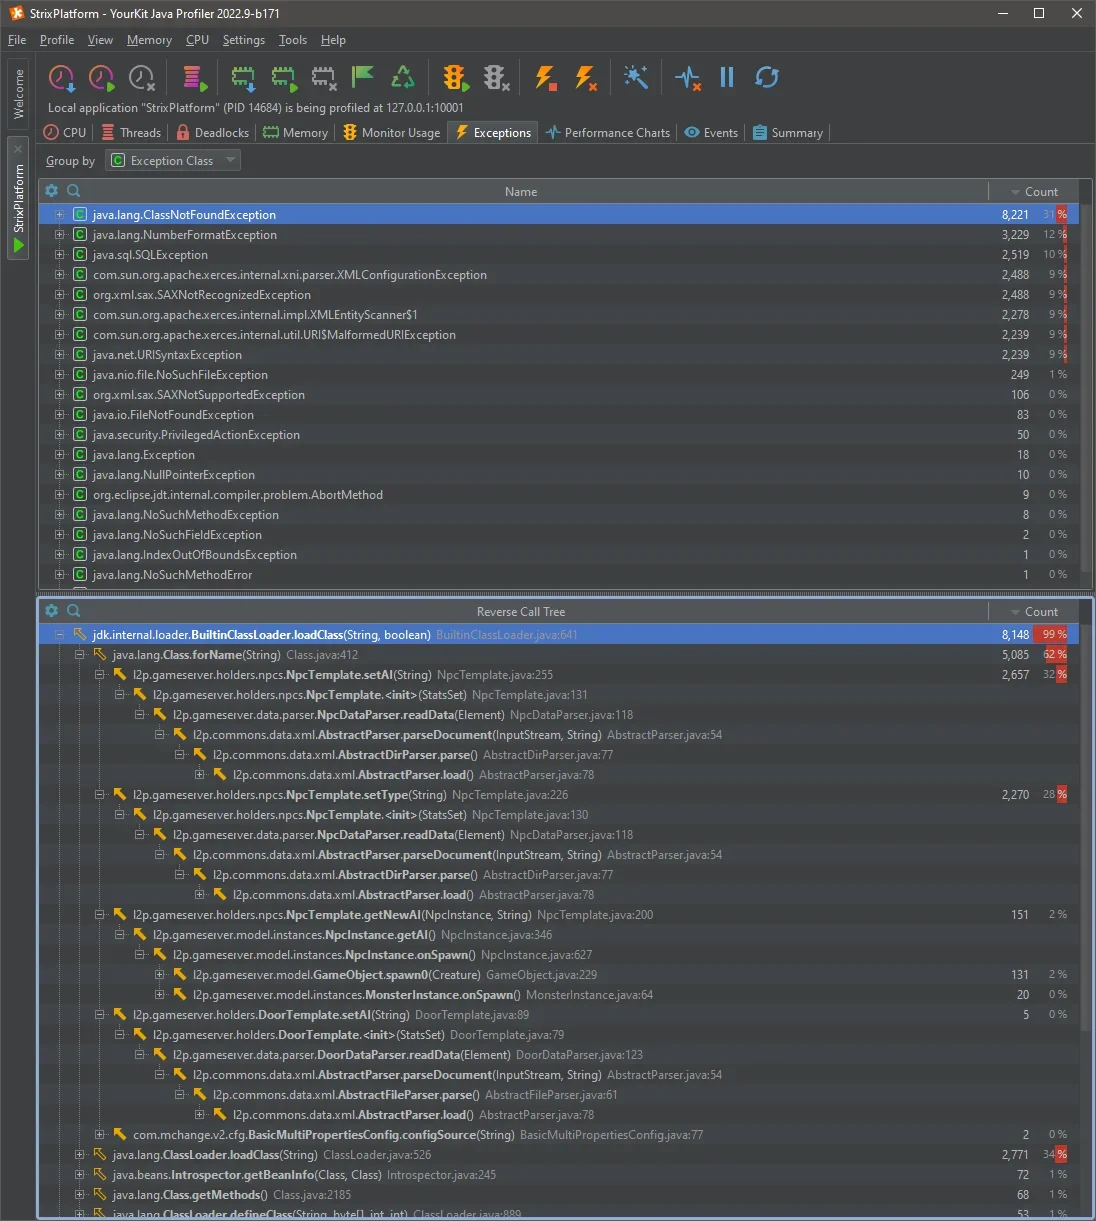Expand GameObject.spawn0(Creature) node

tap(160, 975)
